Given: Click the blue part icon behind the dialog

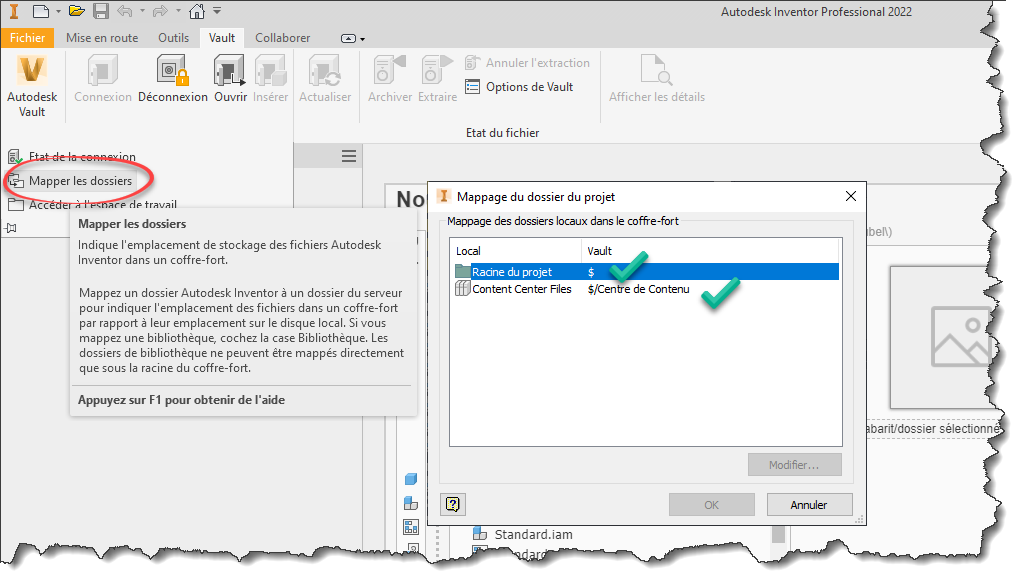Looking at the screenshot, I should pyautogui.click(x=411, y=479).
